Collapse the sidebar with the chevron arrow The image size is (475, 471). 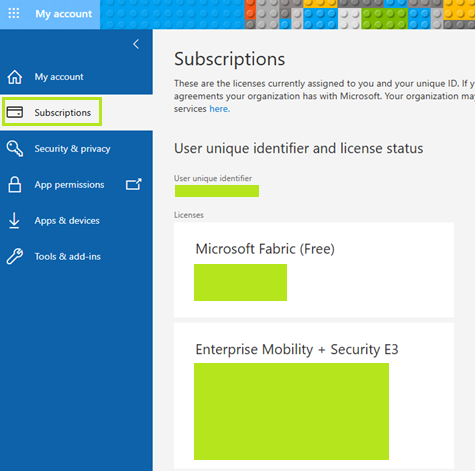pyautogui.click(x=136, y=44)
